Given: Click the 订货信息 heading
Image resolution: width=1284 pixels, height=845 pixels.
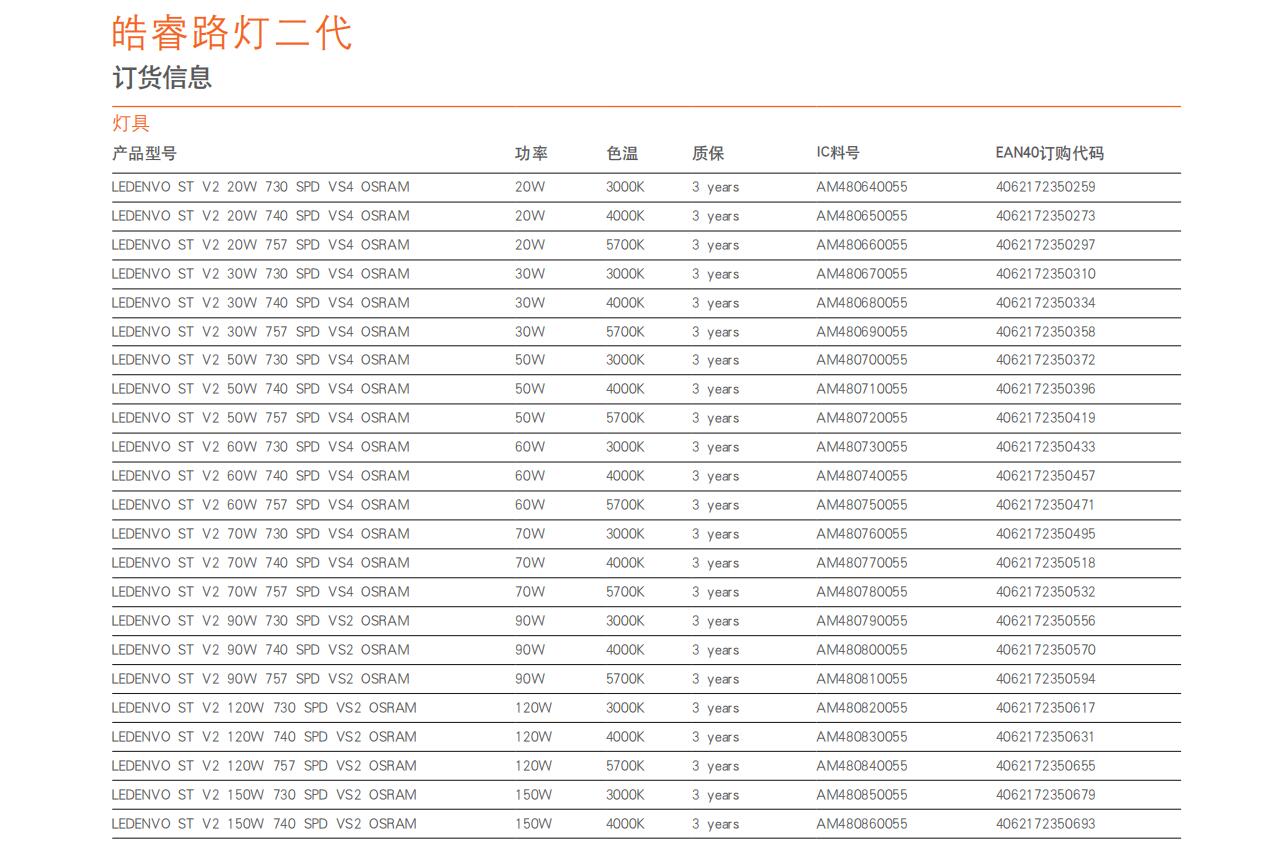Looking at the screenshot, I should [162, 78].
